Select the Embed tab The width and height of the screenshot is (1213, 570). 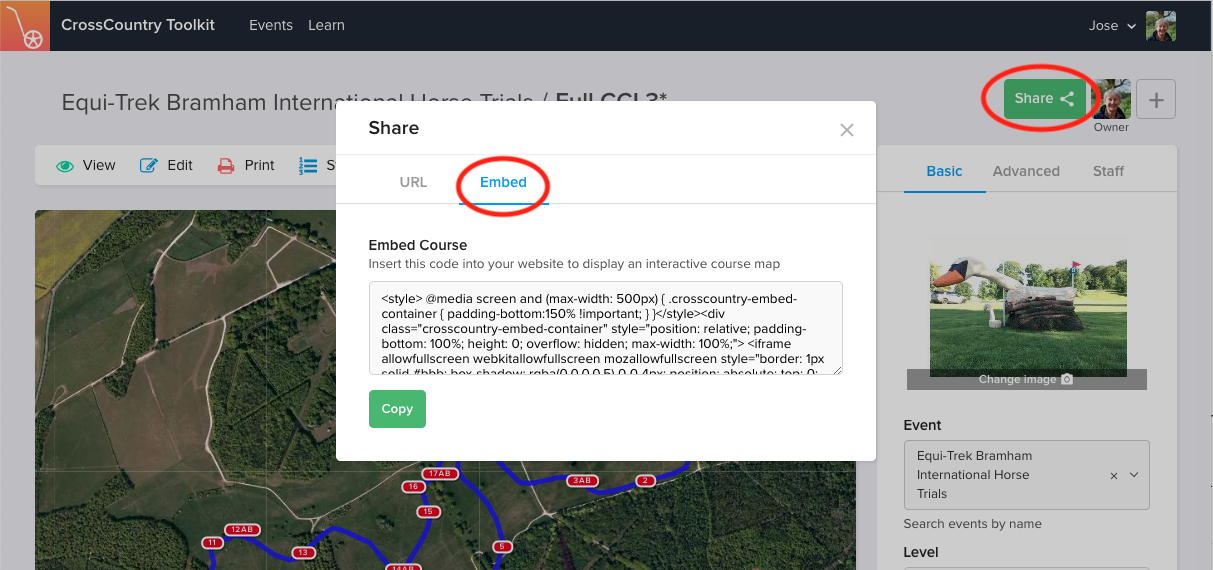tap(503, 182)
